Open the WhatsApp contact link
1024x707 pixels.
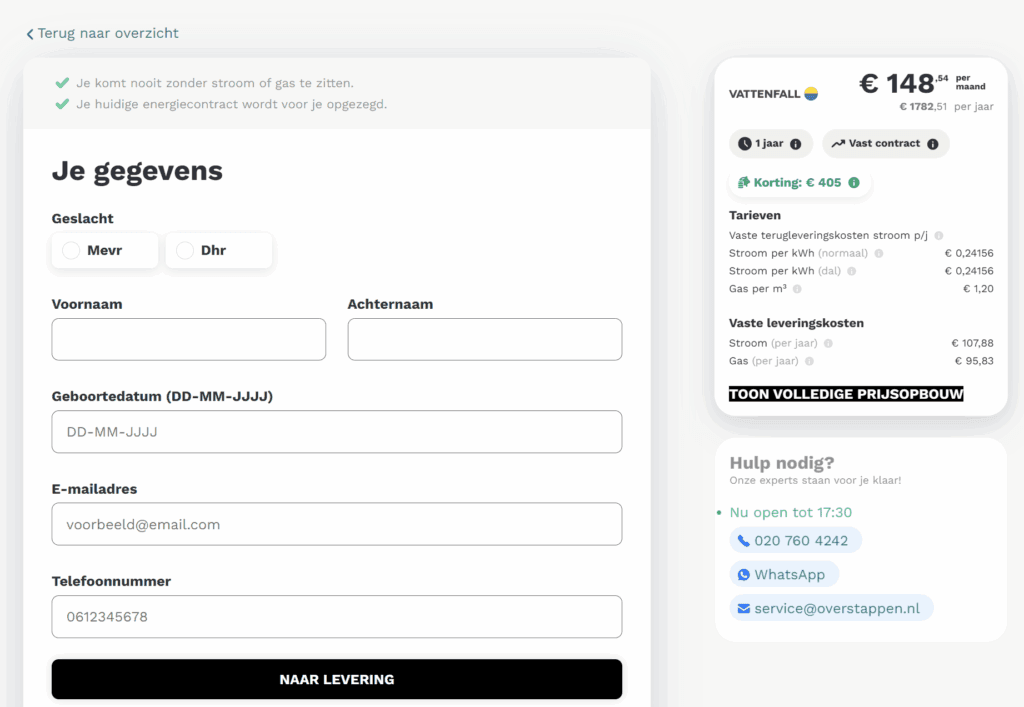783,574
